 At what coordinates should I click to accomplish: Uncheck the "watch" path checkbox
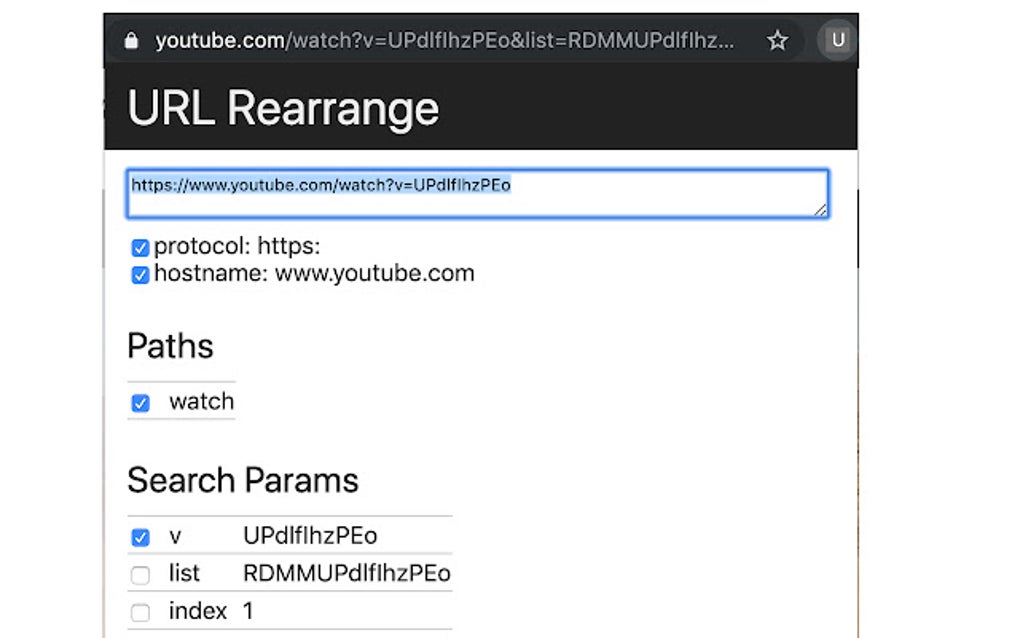tap(141, 403)
